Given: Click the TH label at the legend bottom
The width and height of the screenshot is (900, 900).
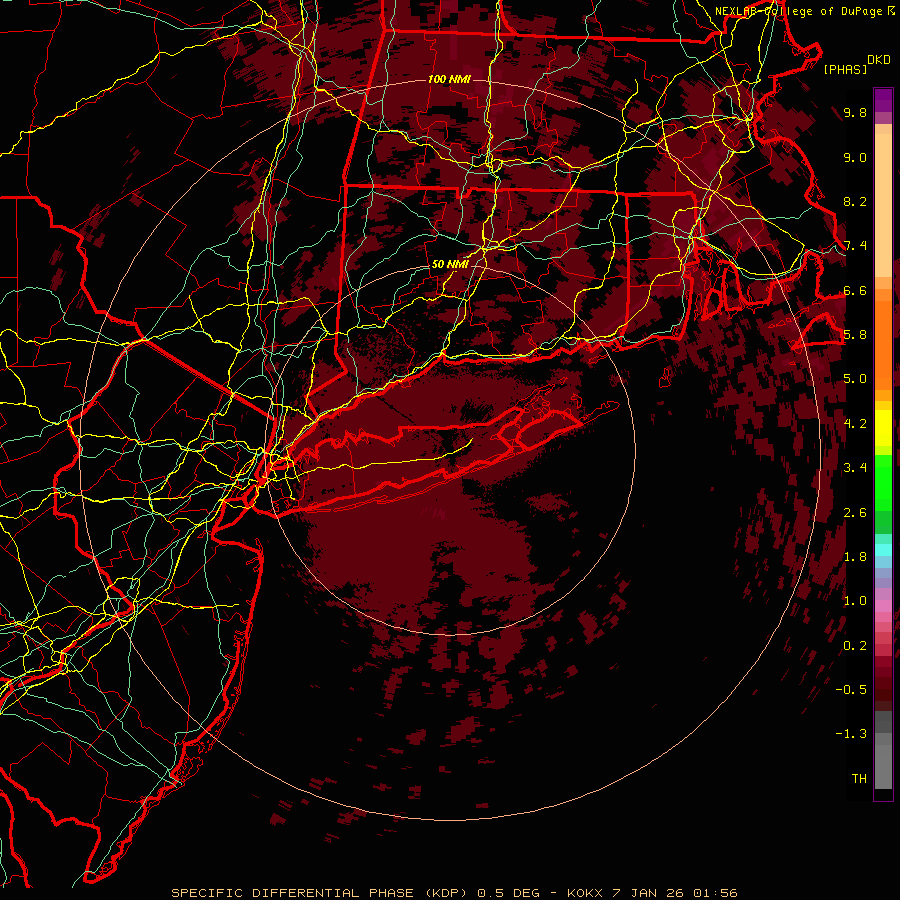Looking at the screenshot, I should click(x=859, y=779).
